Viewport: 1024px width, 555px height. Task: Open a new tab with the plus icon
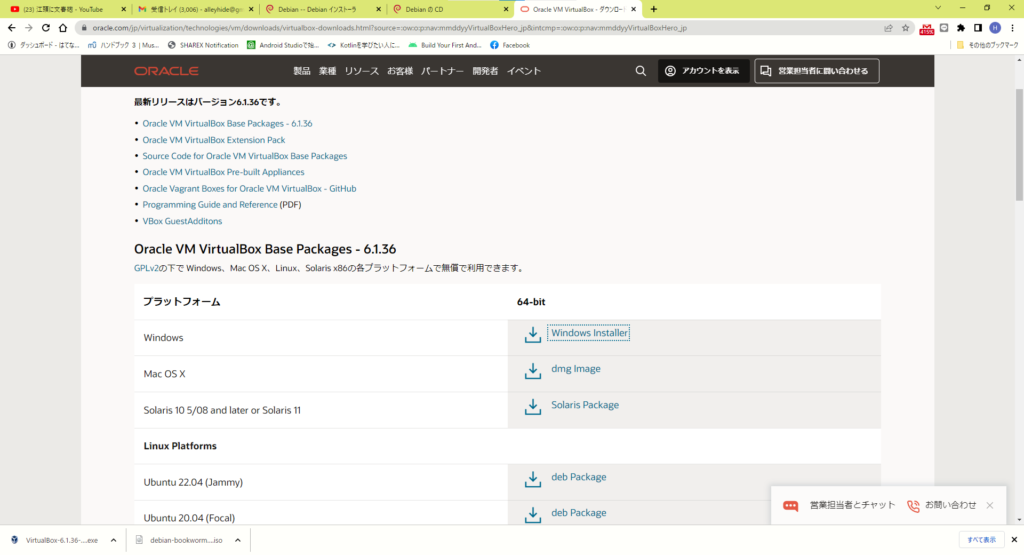point(654,9)
